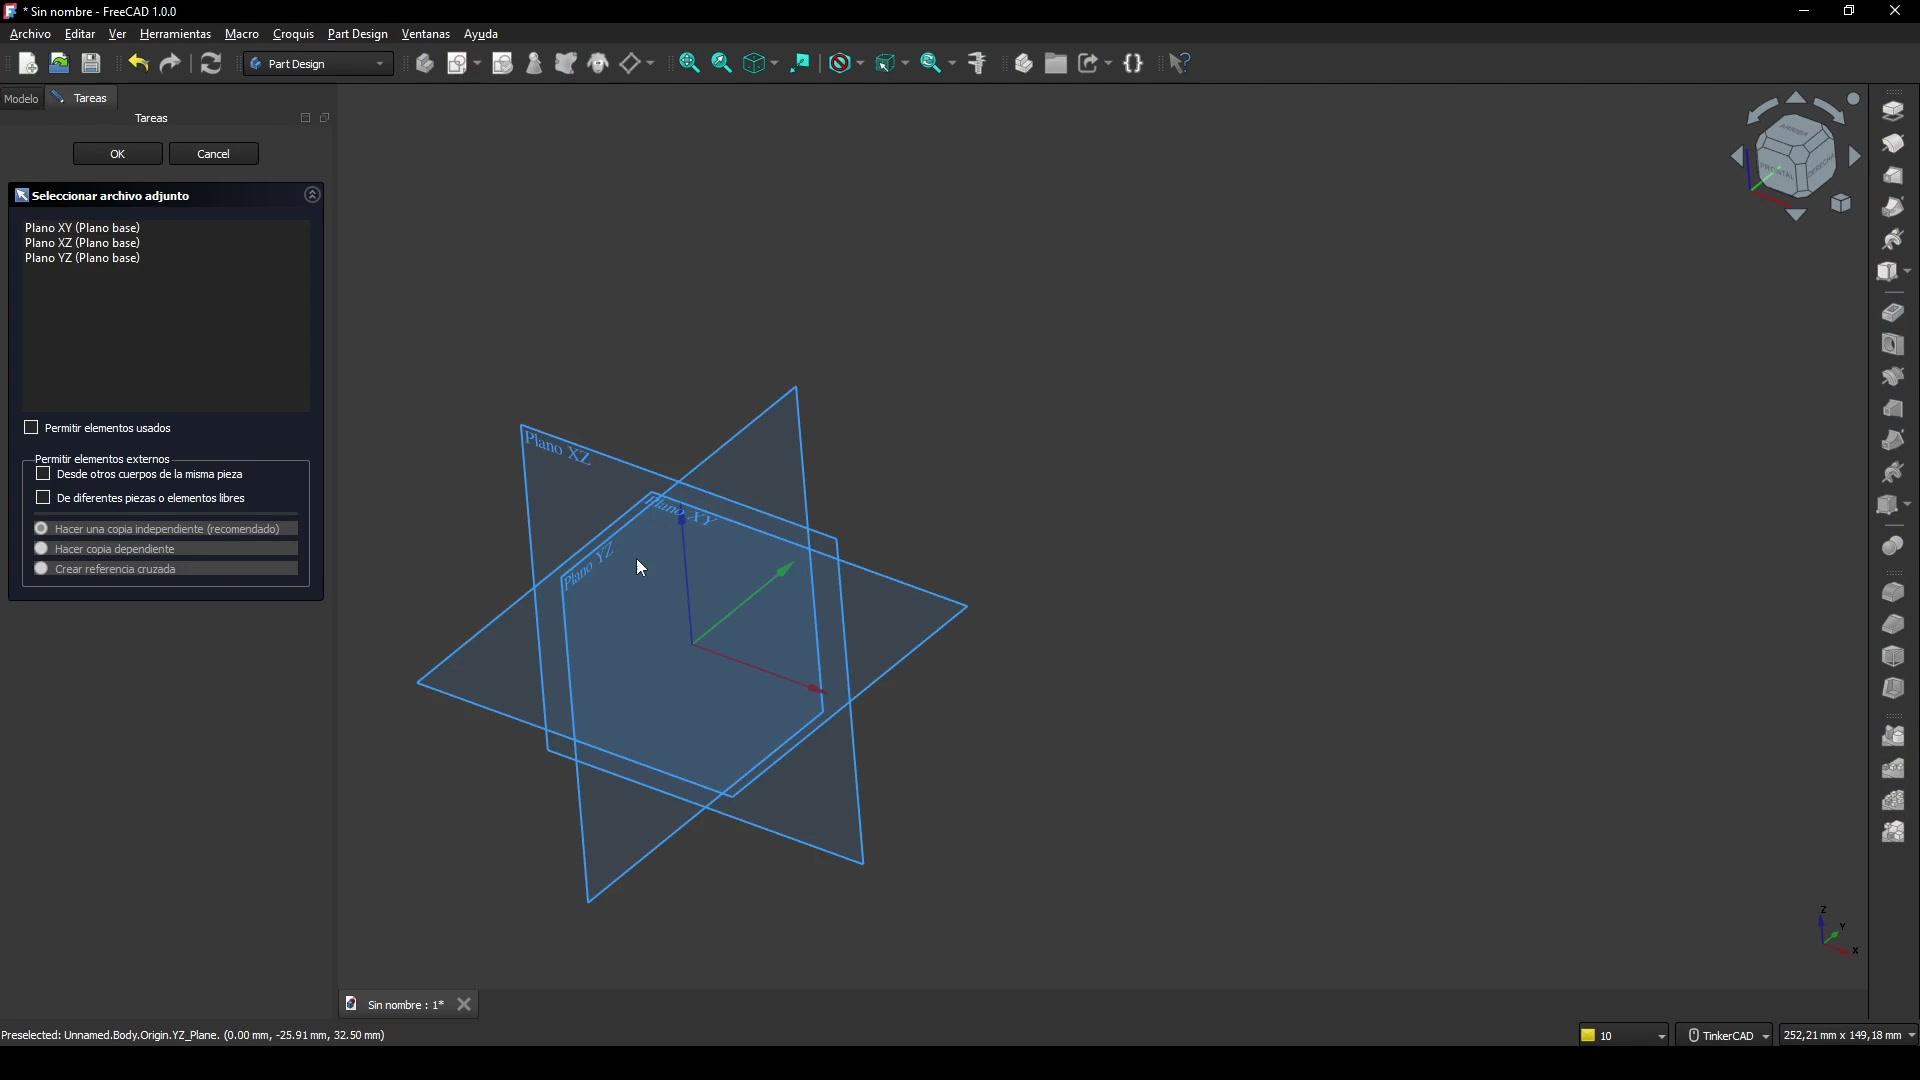1920x1080 pixels.
Task: Check Desde otros cuerpos de la misma pieza
Action: [x=43, y=474]
